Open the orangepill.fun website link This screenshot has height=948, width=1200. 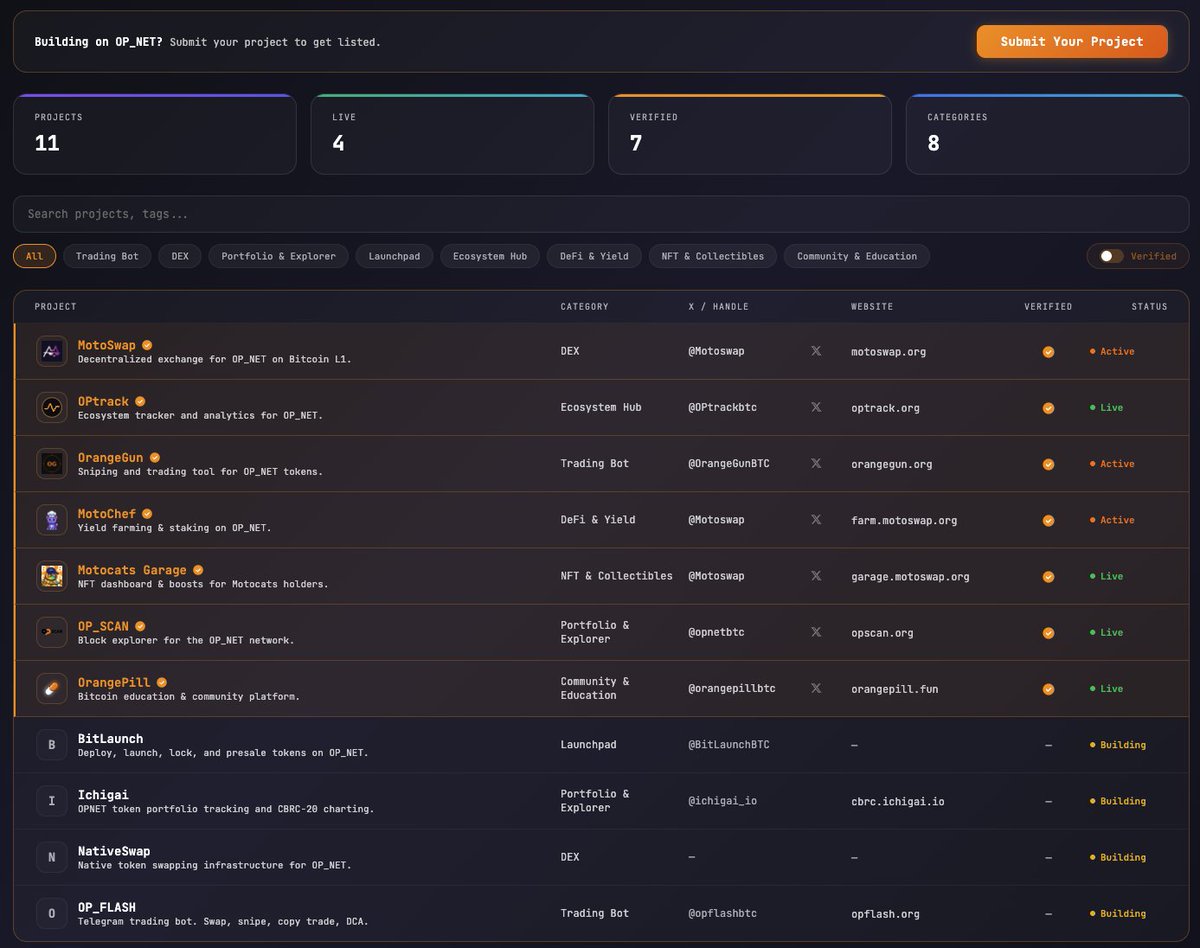coord(895,689)
